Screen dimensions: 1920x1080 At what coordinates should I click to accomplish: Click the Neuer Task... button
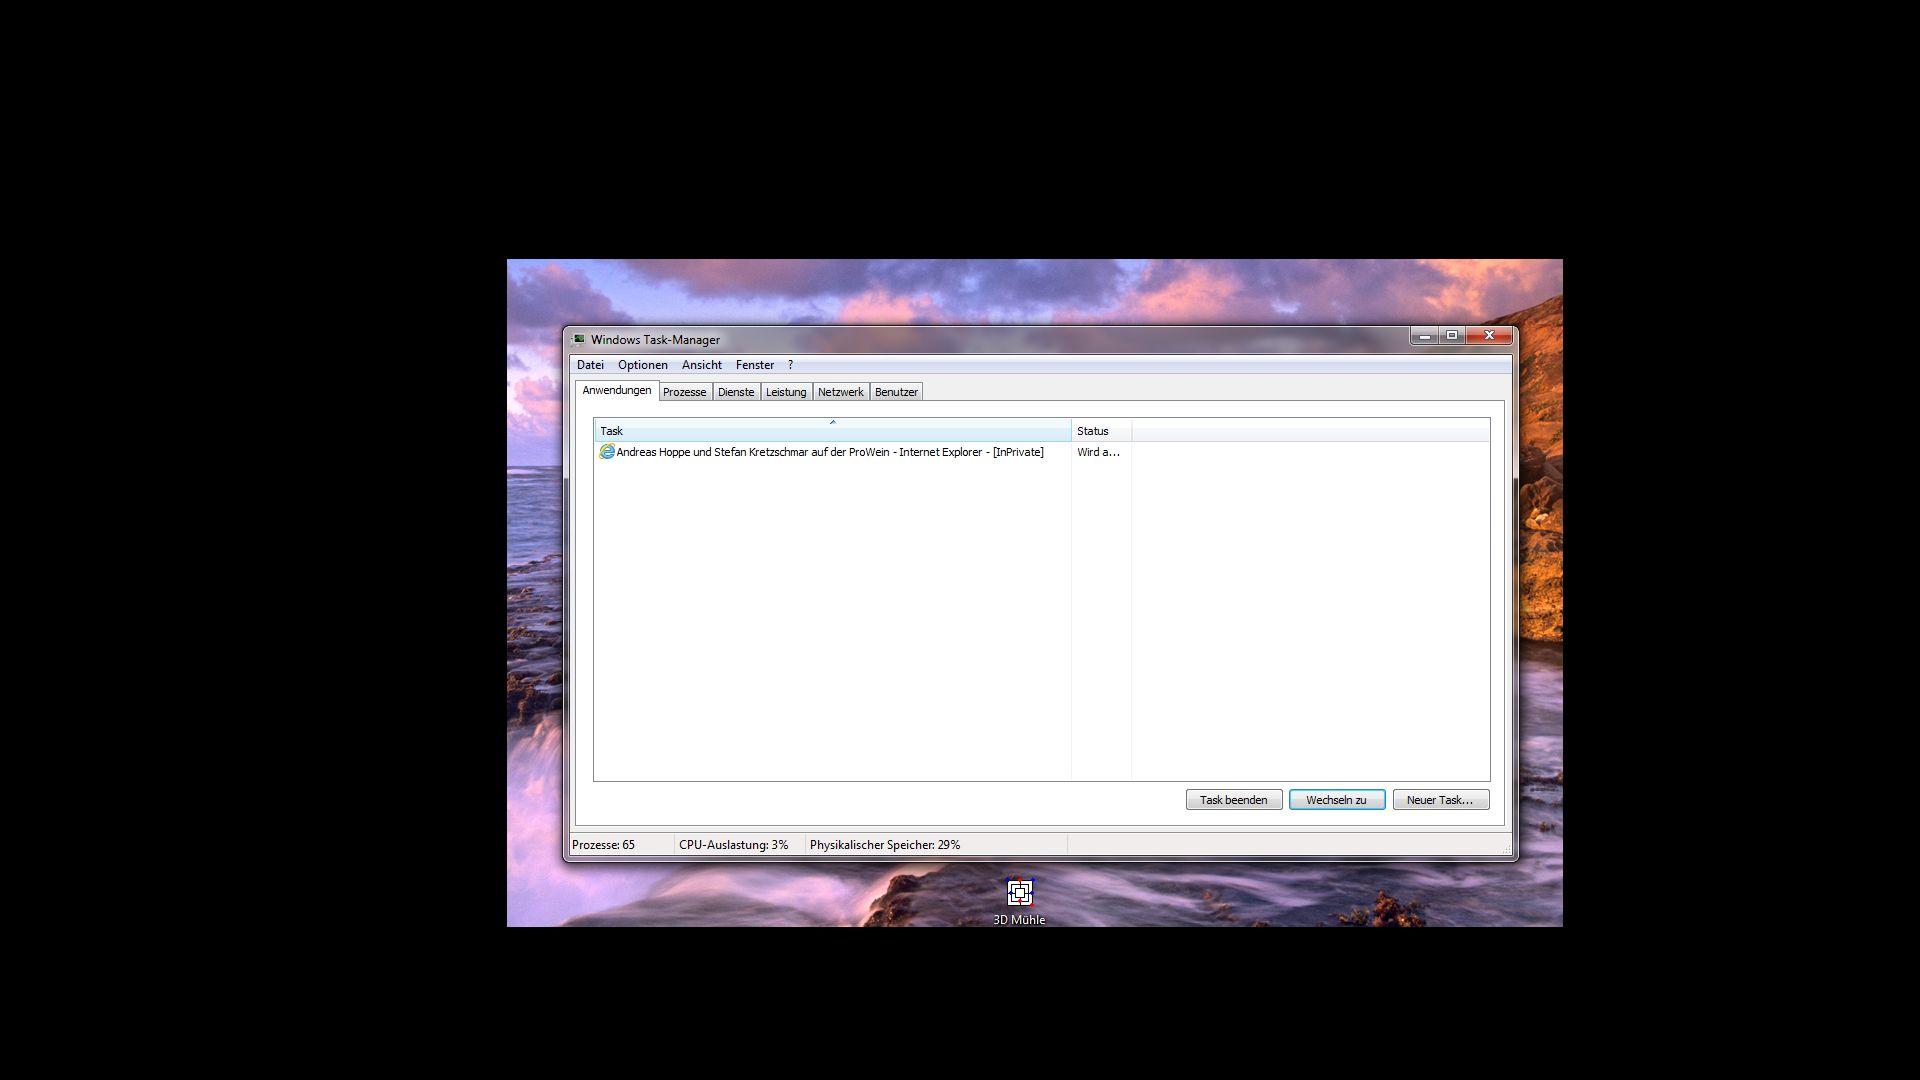(x=1439, y=800)
